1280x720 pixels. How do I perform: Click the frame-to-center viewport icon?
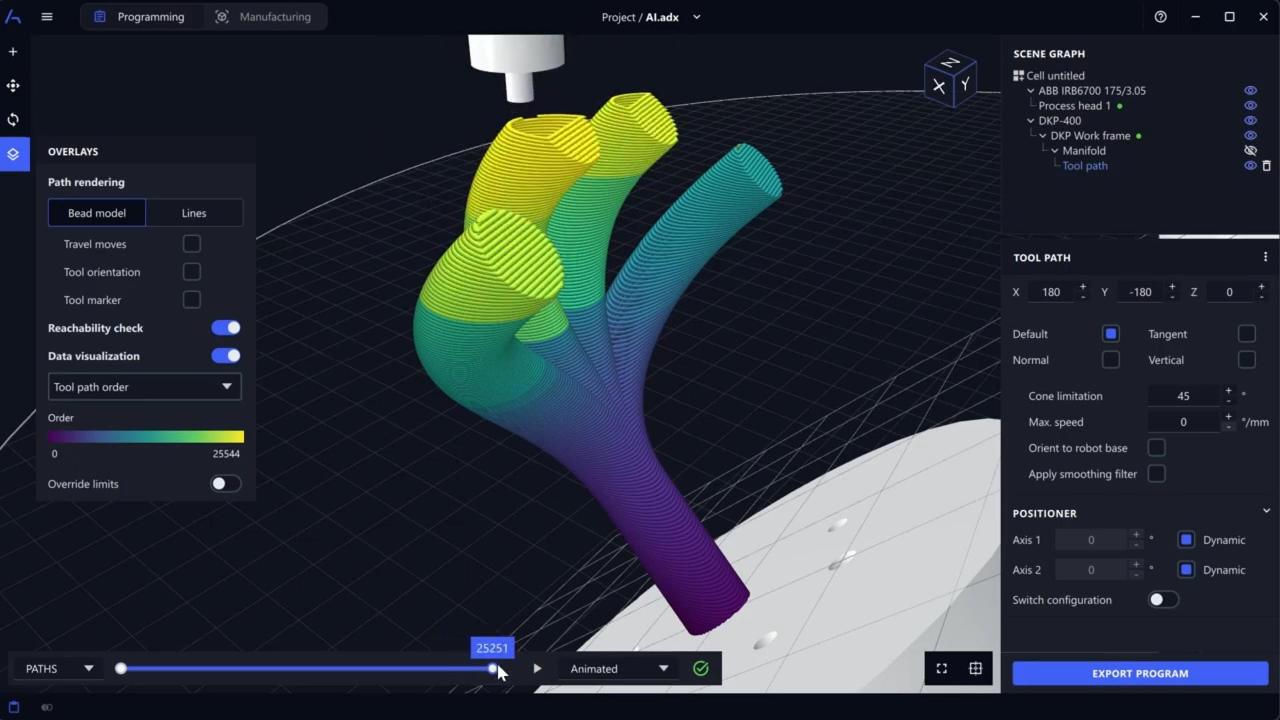tap(975, 668)
